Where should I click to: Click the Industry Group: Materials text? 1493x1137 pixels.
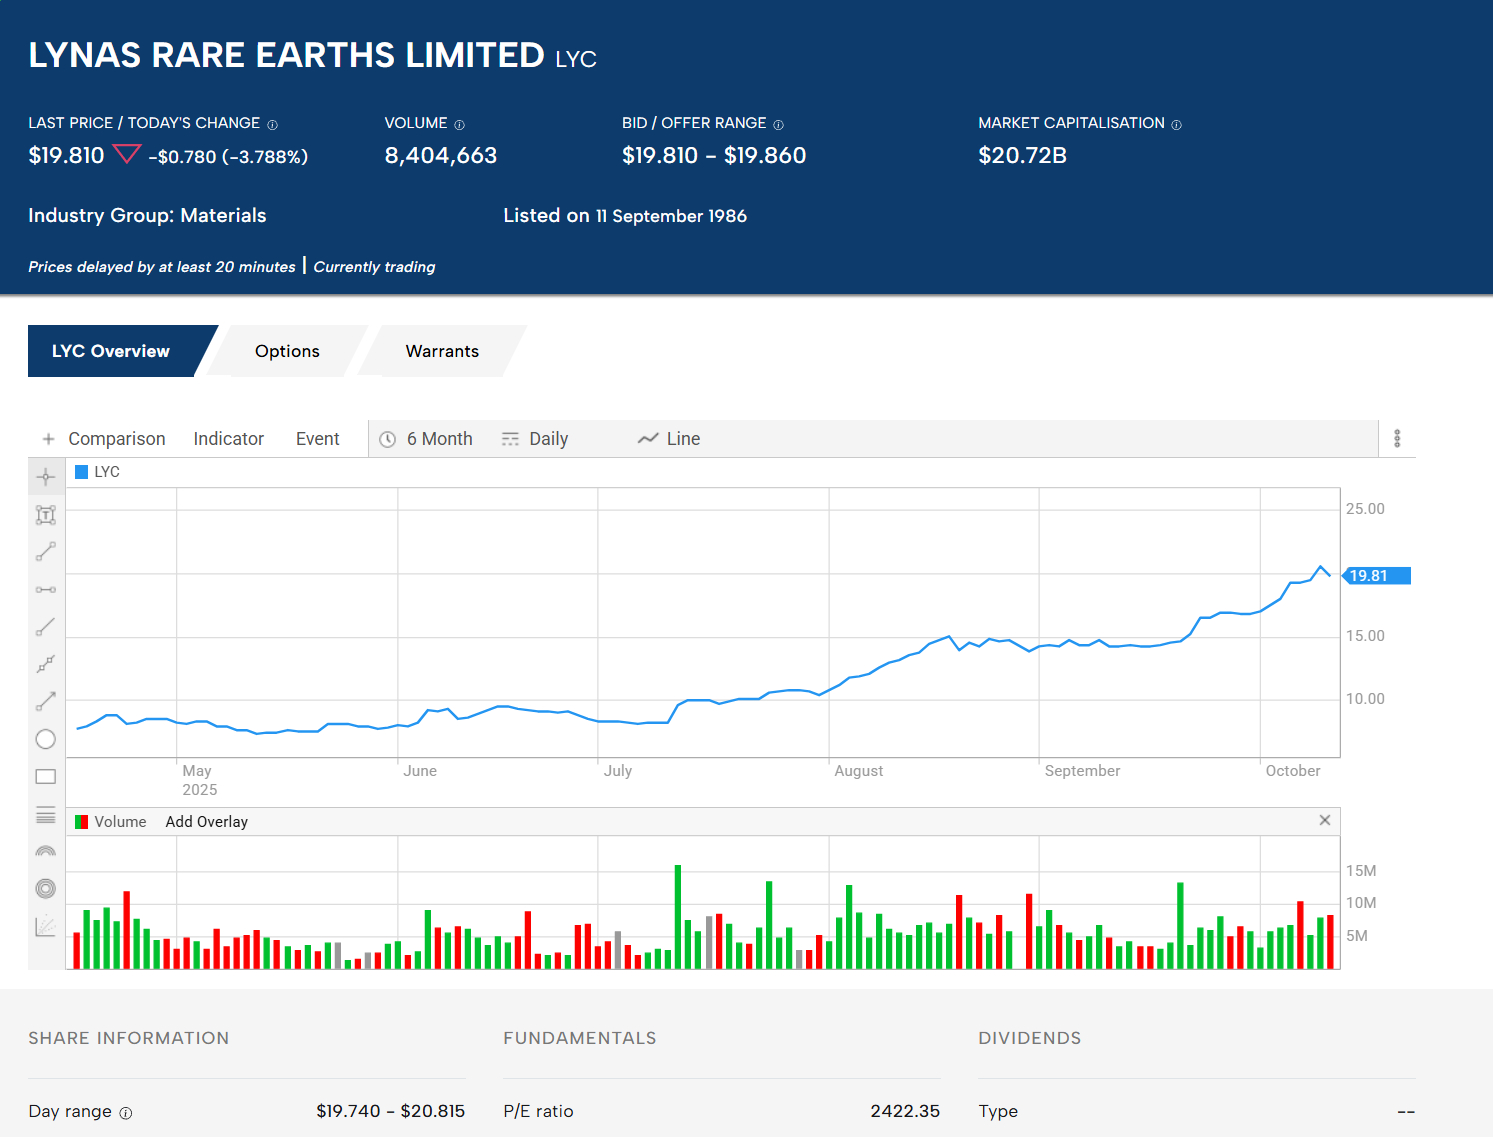tap(147, 216)
